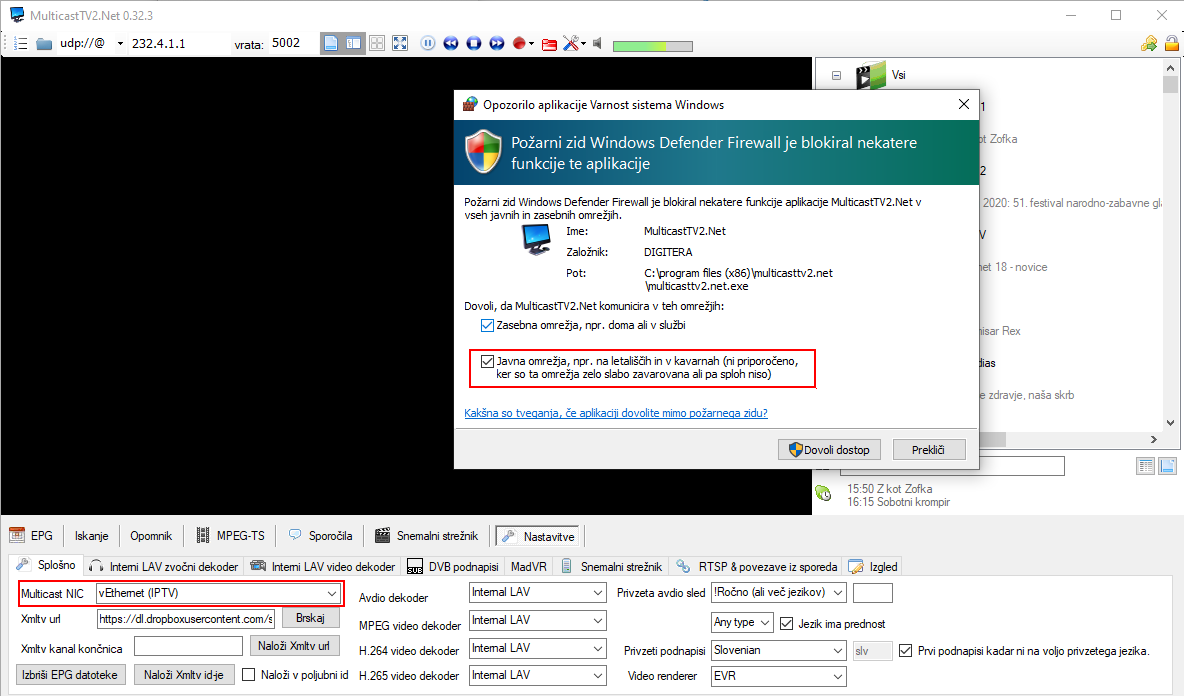Toggle 'Jezik ima prednost' checkbox
Image resolution: width=1184 pixels, height=696 pixels.
(x=787, y=624)
